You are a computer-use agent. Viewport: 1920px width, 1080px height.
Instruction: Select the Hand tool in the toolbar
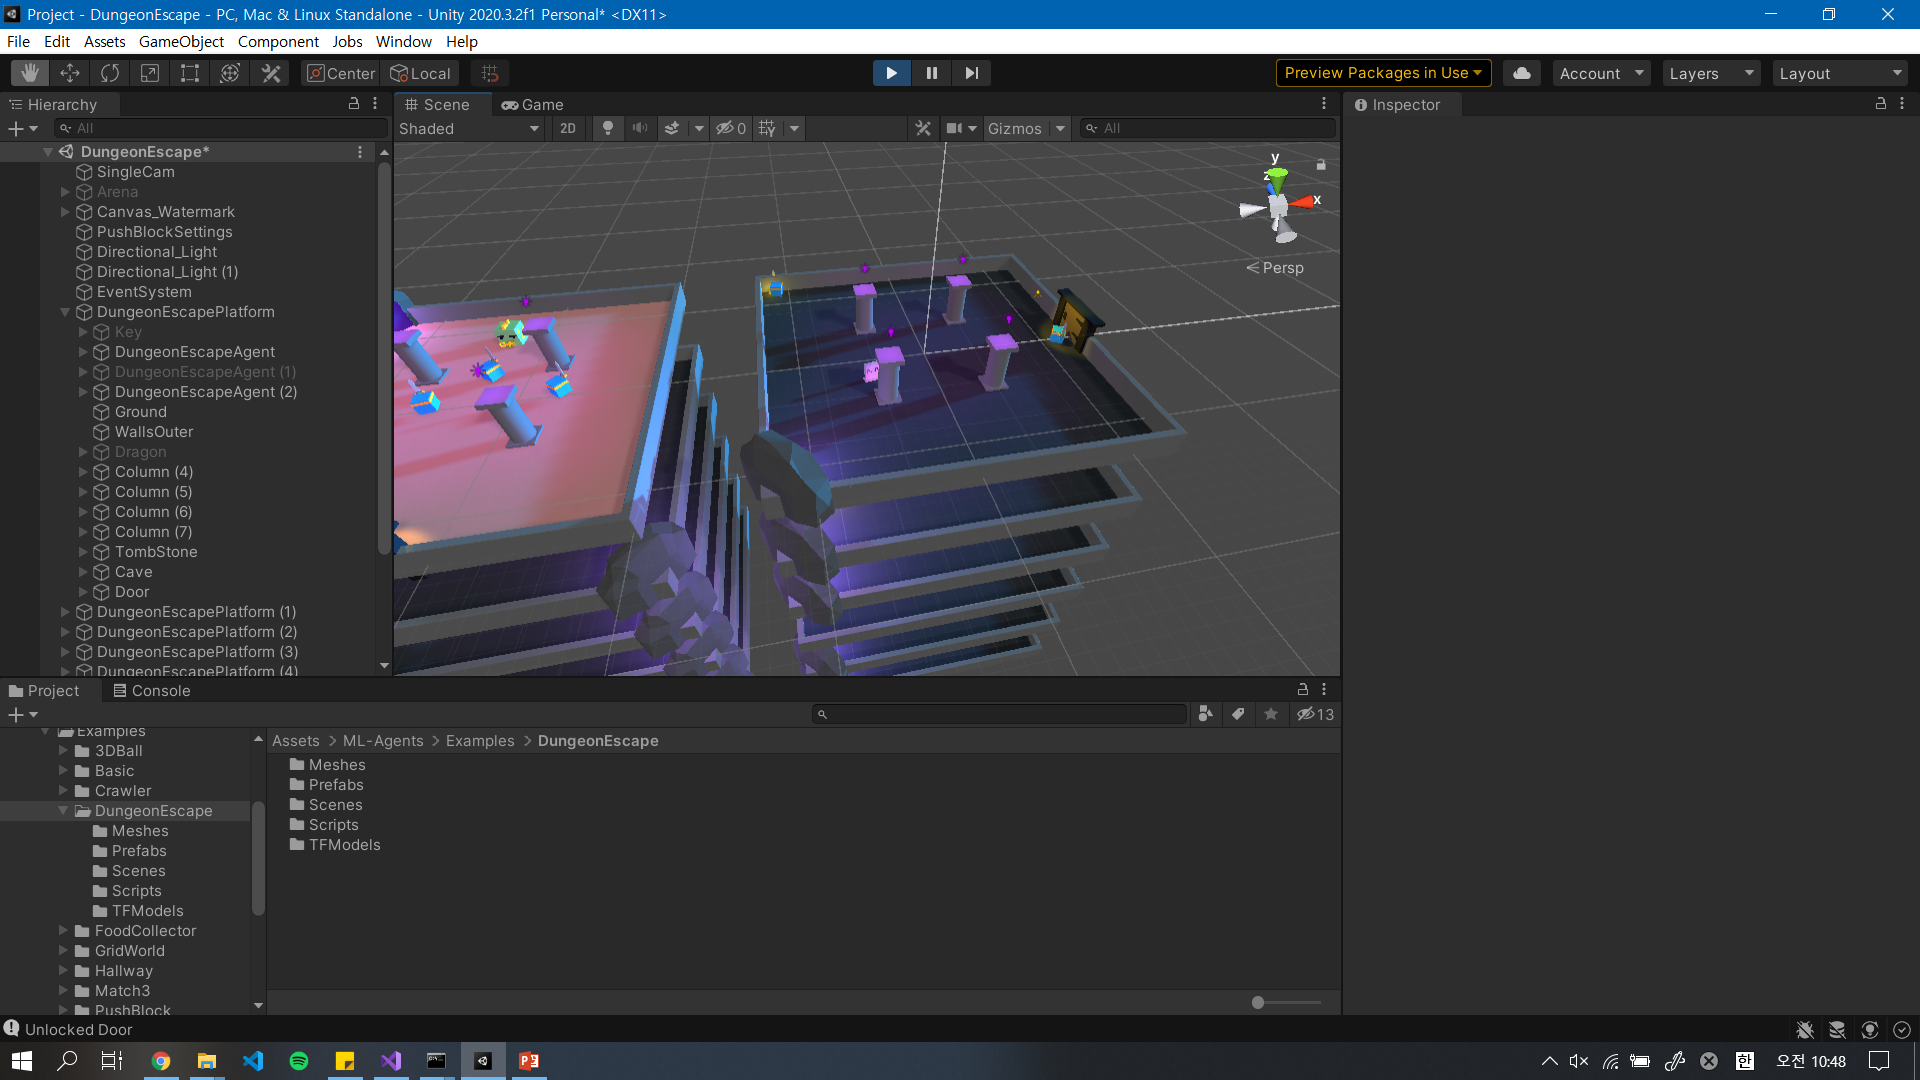coord(29,72)
